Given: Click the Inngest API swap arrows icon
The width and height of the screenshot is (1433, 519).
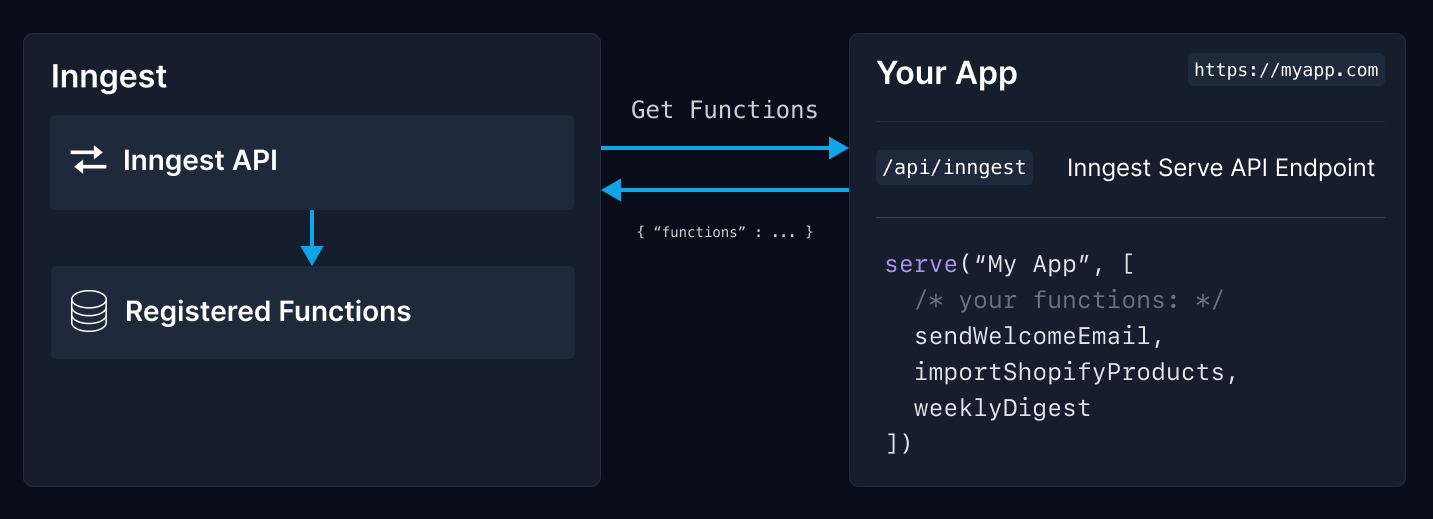Looking at the screenshot, I should [89, 160].
